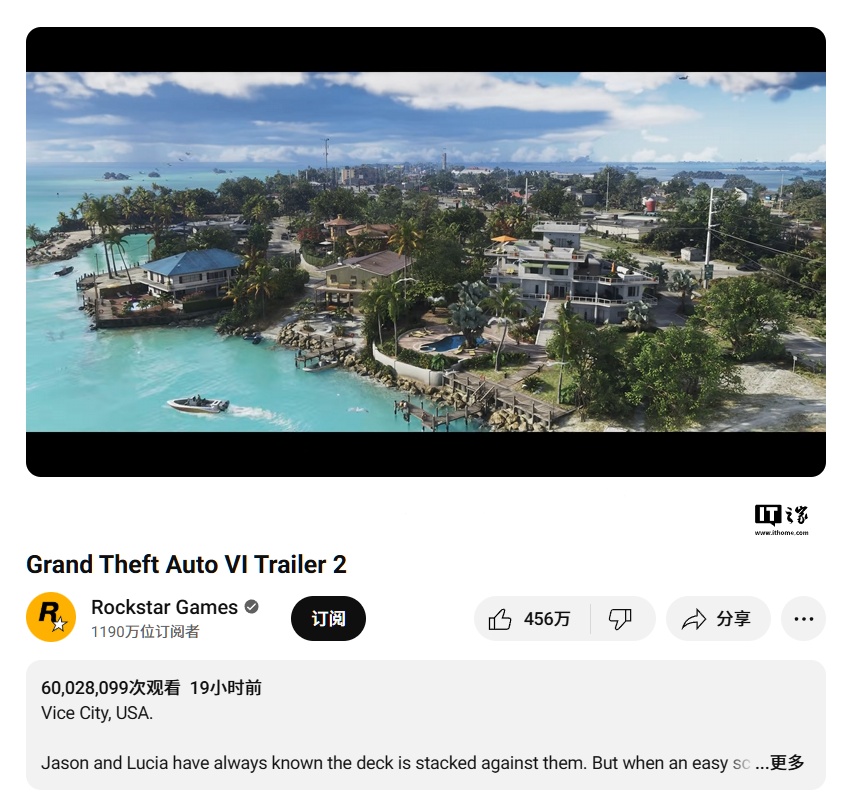Click the Rockstar Games channel avatar
Image resolution: width=842 pixels, height=795 pixels.
[x=51, y=617]
